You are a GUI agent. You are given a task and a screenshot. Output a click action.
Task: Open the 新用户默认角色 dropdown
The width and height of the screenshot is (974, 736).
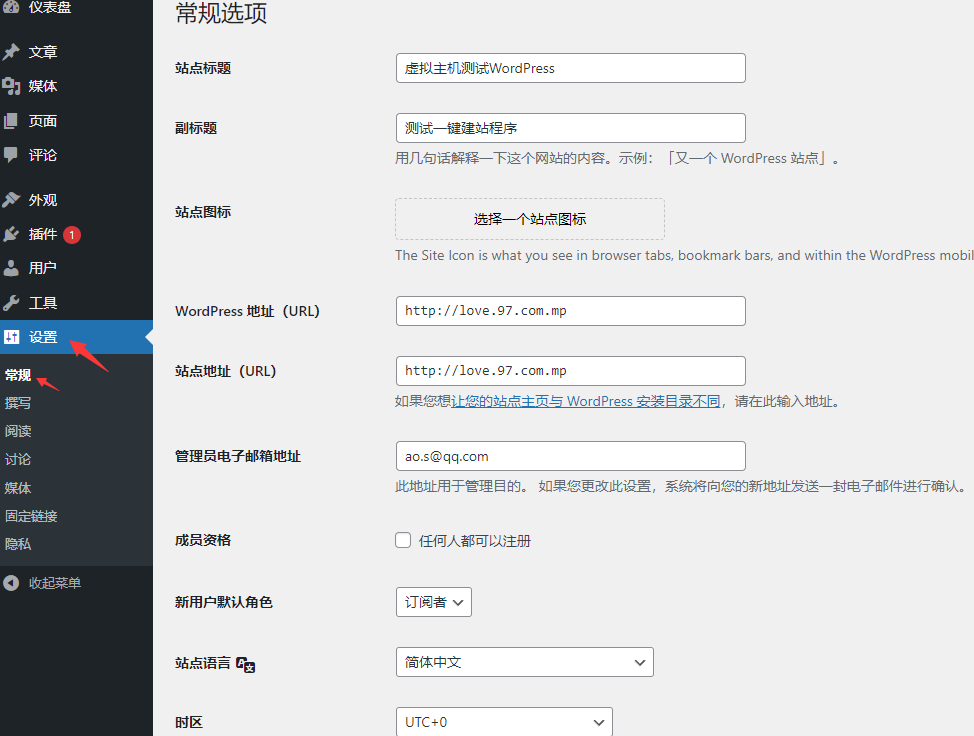(x=433, y=602)
